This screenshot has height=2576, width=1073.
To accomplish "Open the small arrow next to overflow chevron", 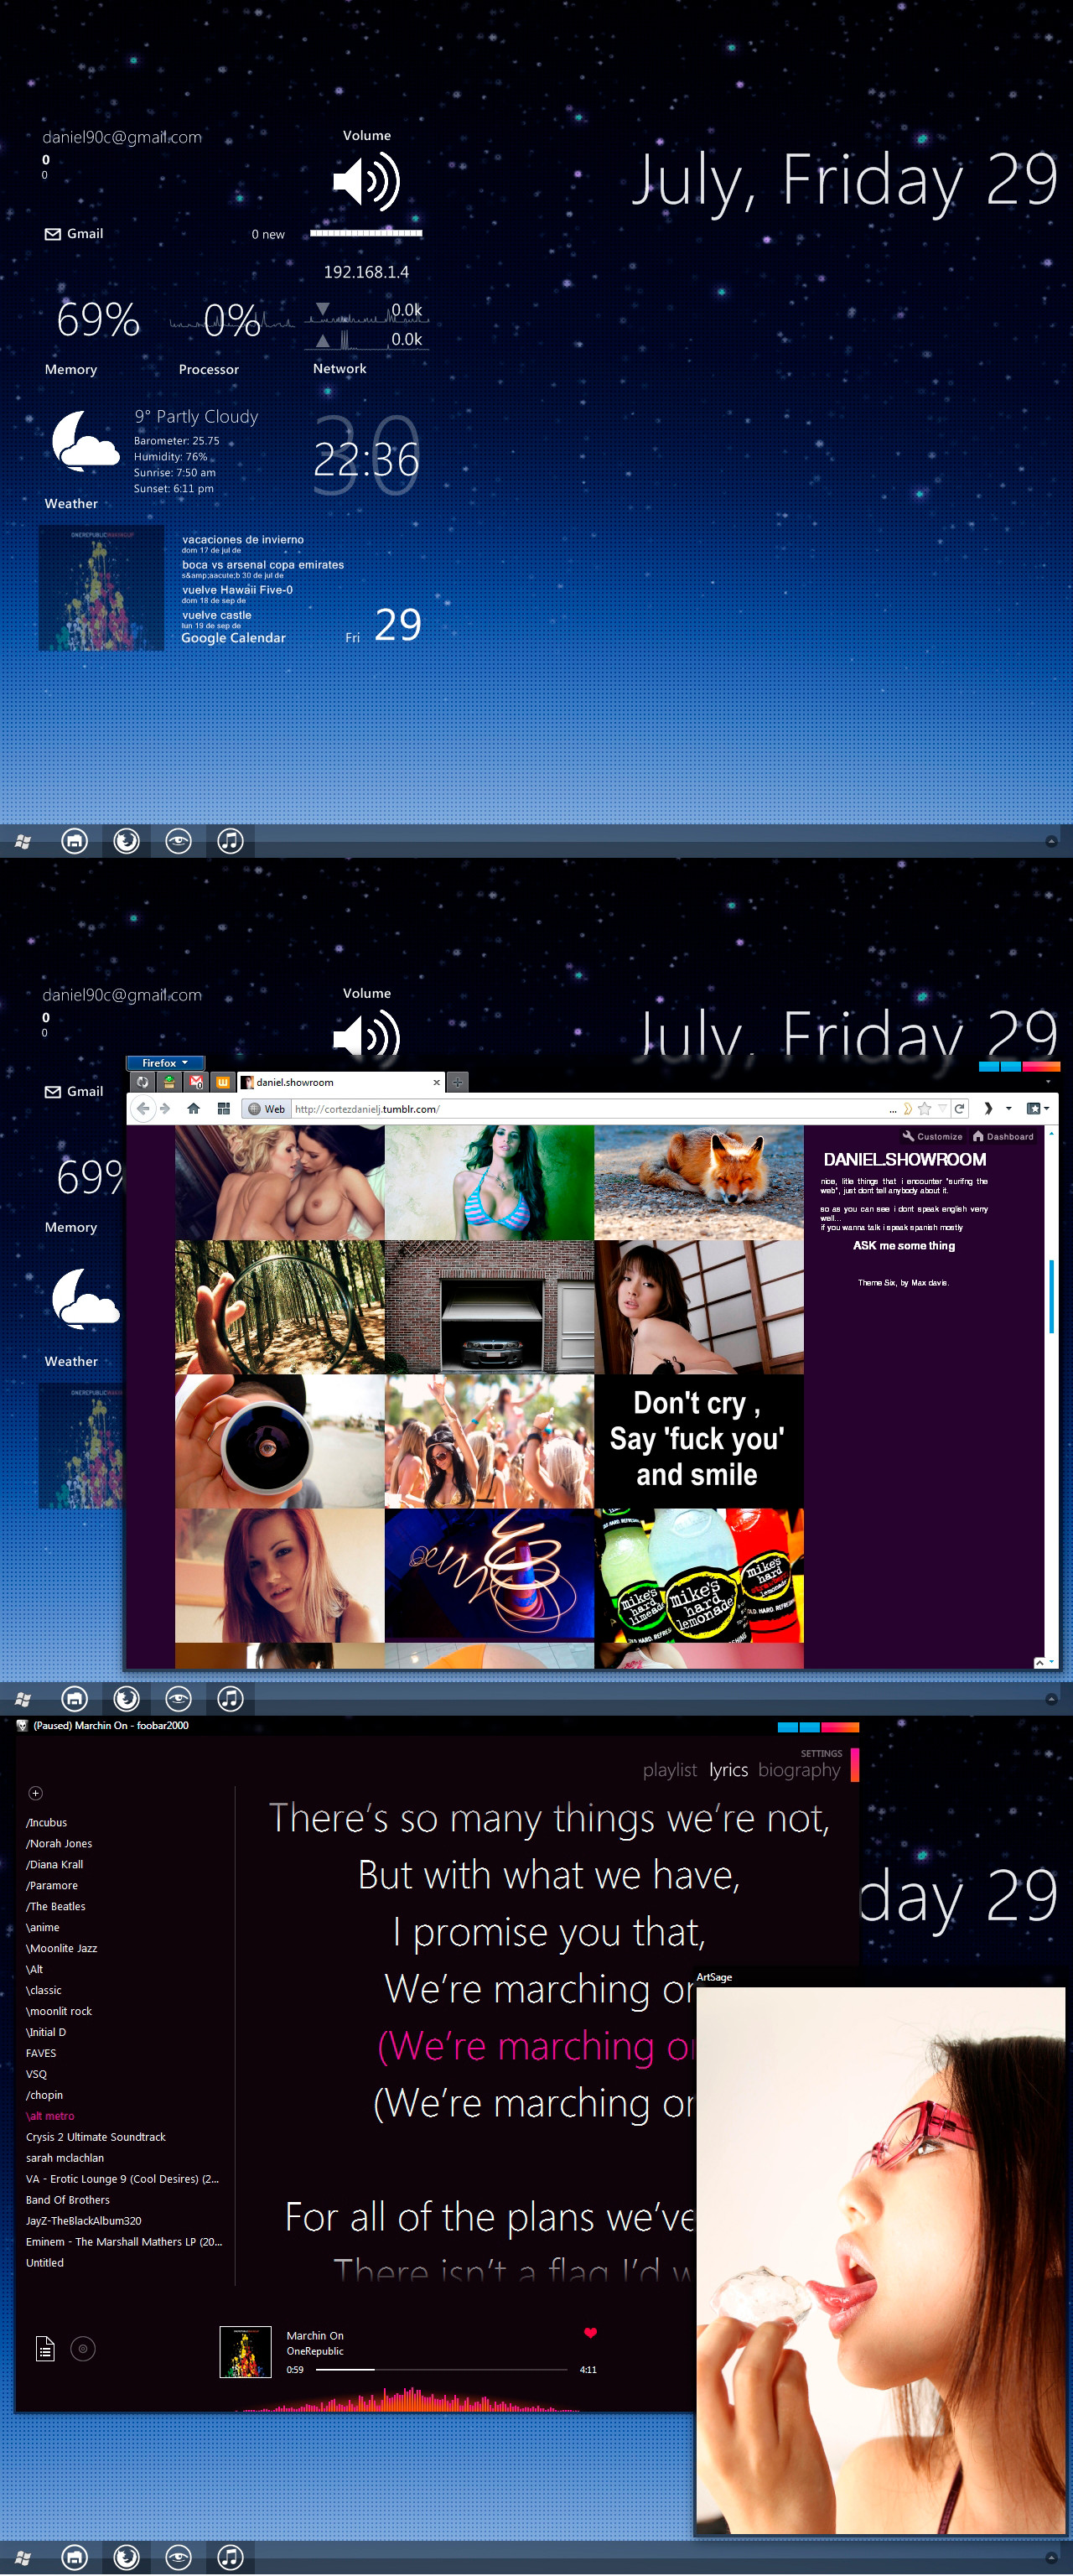I will click(1009, 1108).
